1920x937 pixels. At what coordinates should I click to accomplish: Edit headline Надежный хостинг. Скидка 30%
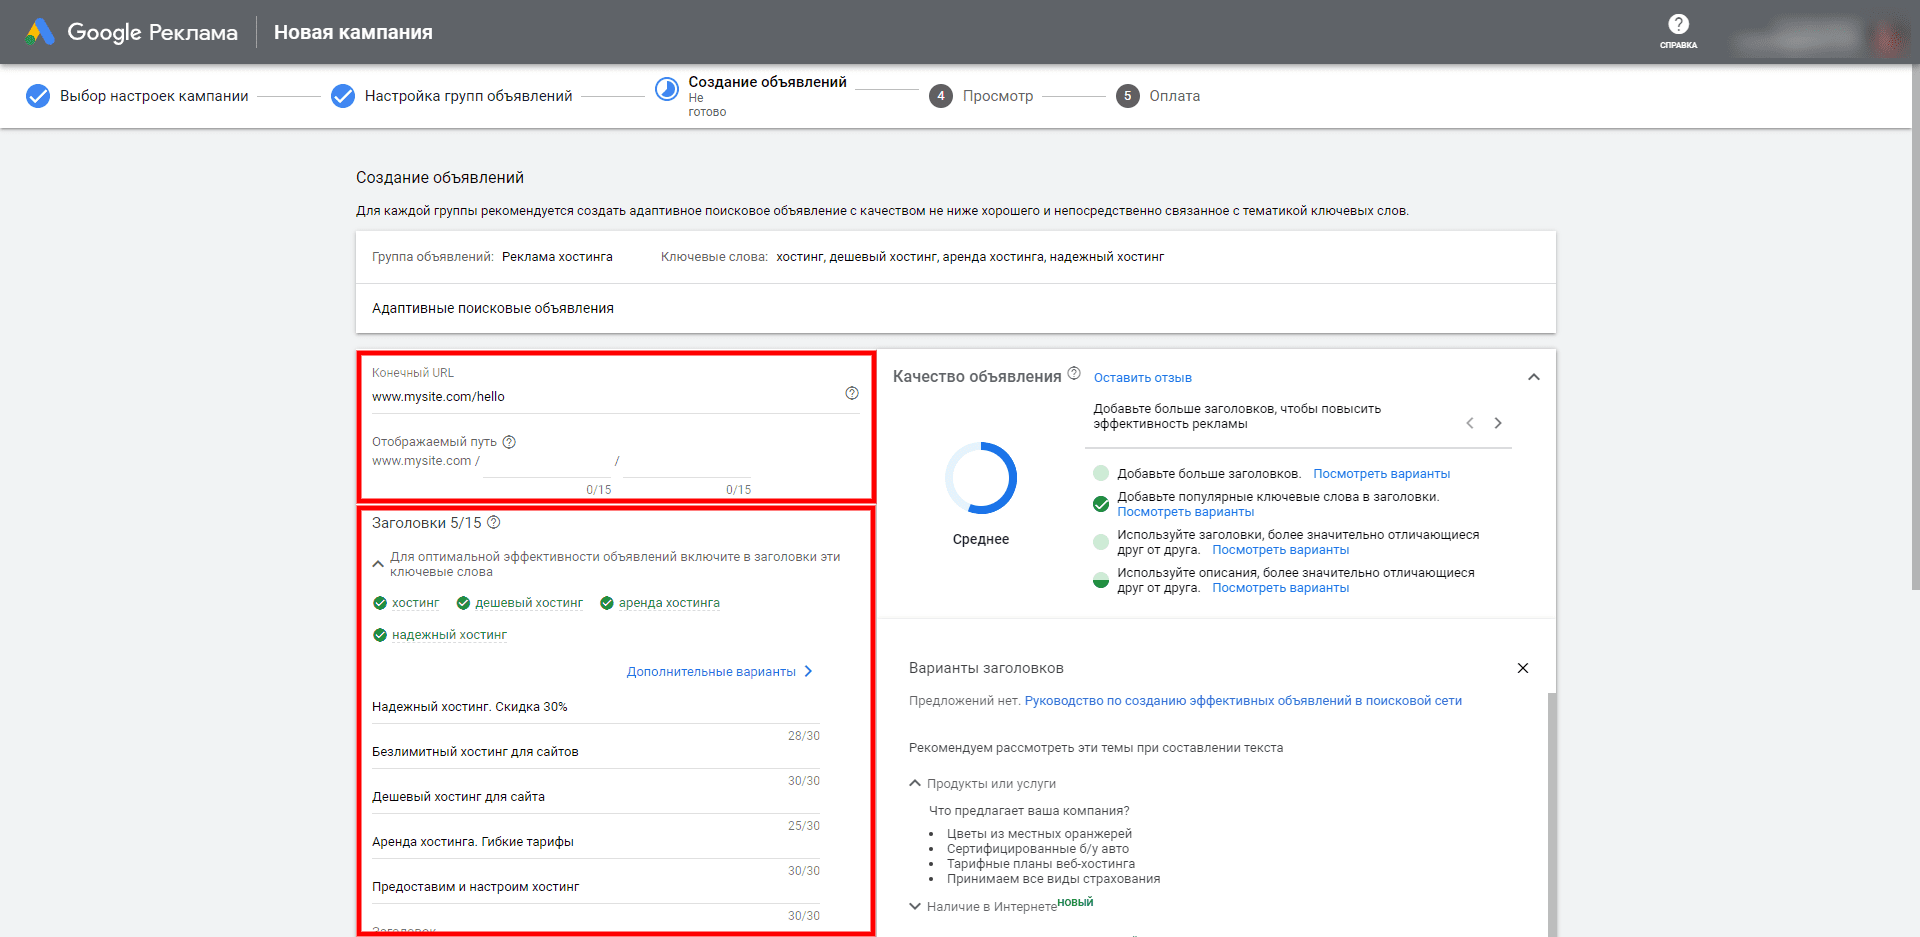click(596, 707)
